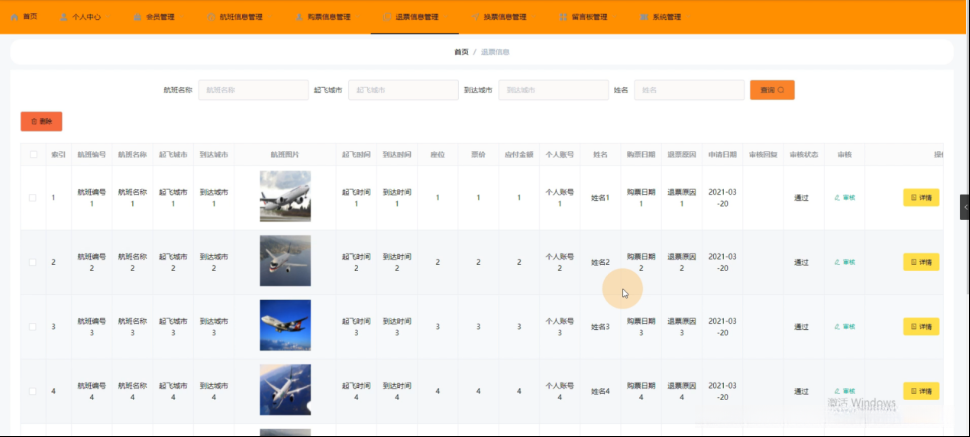
Task: Open 详情 details for row 3
Action: pyautogui.click(x=921, y=326)
